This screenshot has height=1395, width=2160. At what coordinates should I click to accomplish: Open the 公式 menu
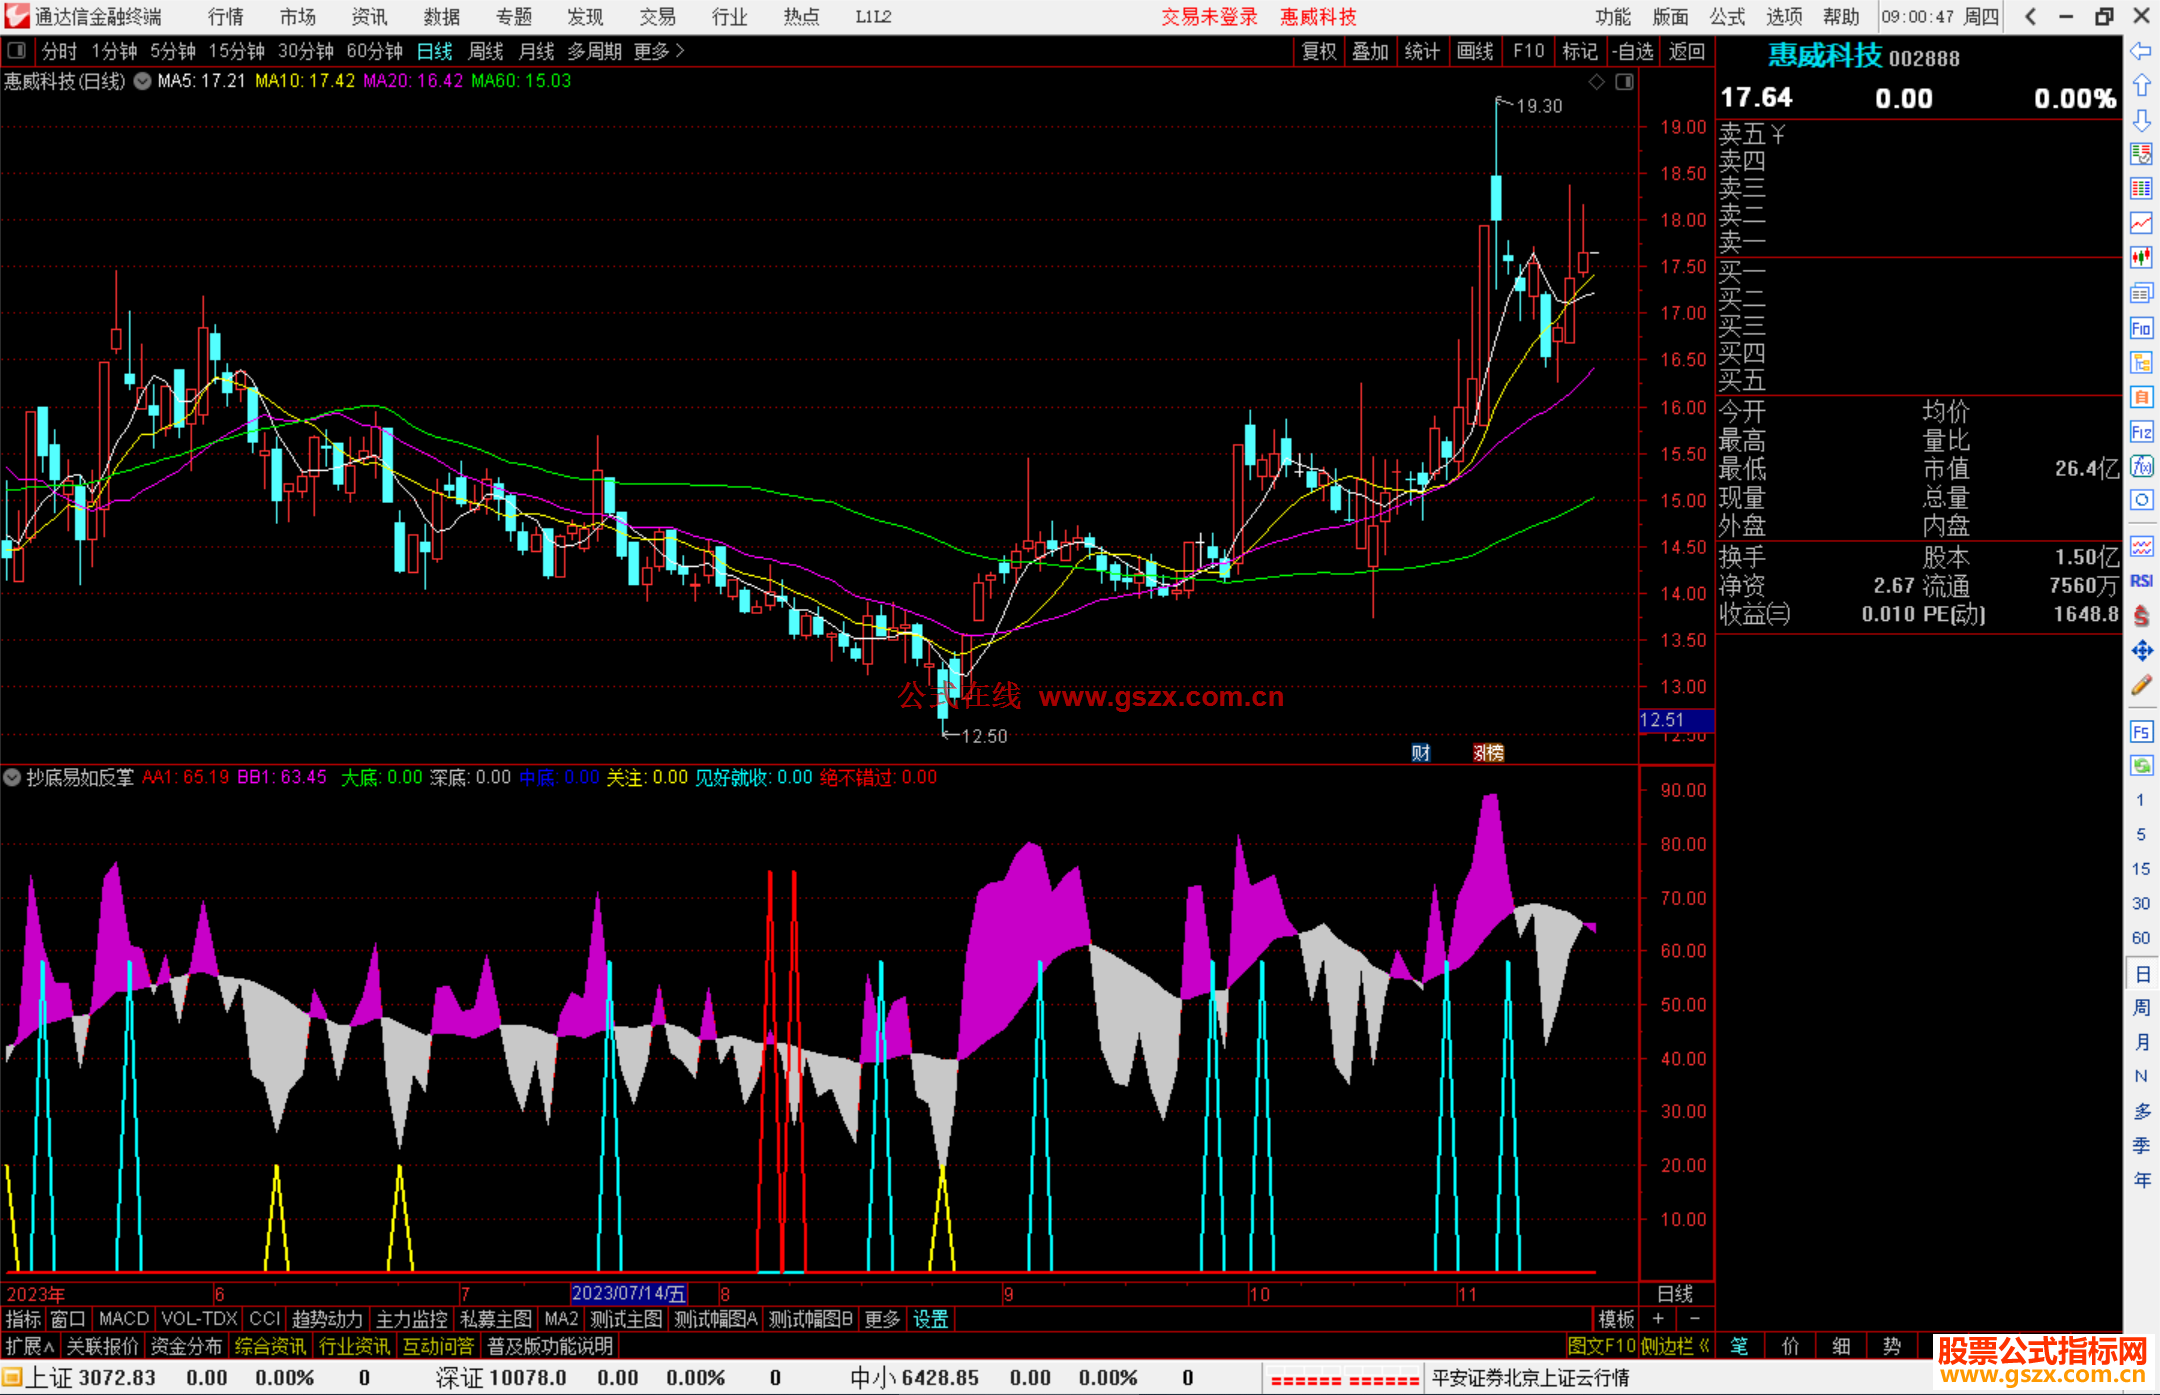click(1727, 17)
